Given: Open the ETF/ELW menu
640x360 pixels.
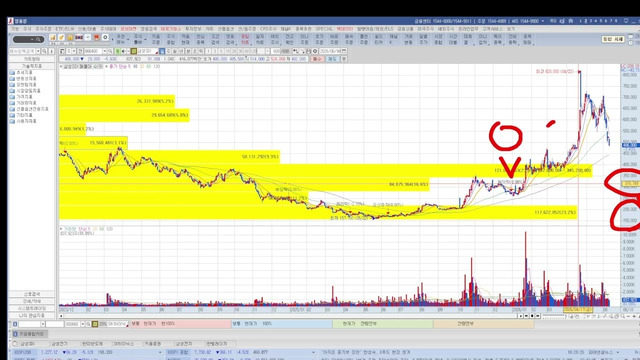Looking at the screenshot, I should pyautogui.click(x=64, y=29).
